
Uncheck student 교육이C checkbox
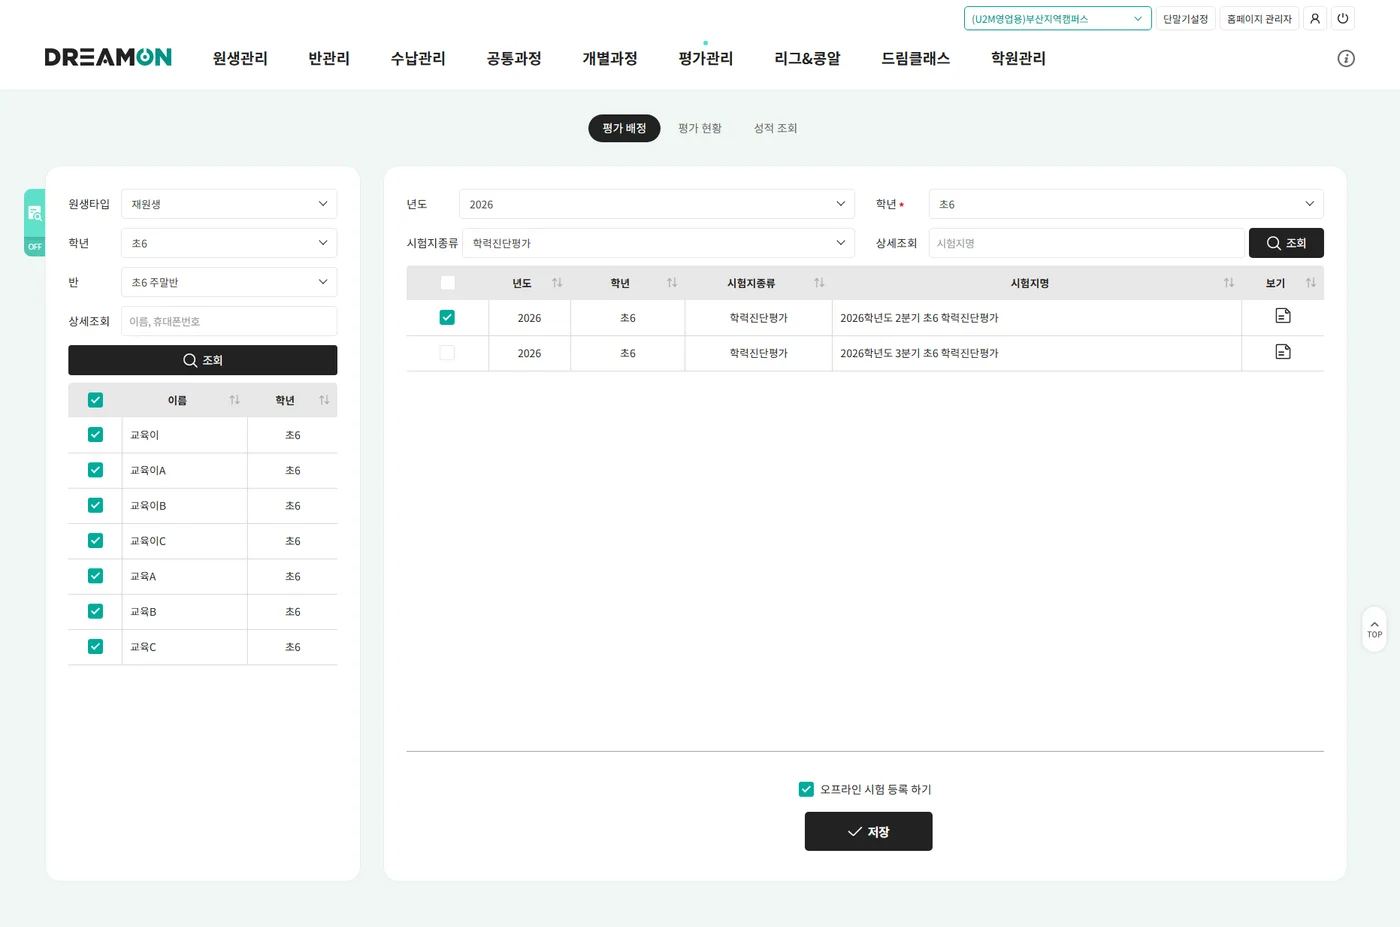click(95, 541)
